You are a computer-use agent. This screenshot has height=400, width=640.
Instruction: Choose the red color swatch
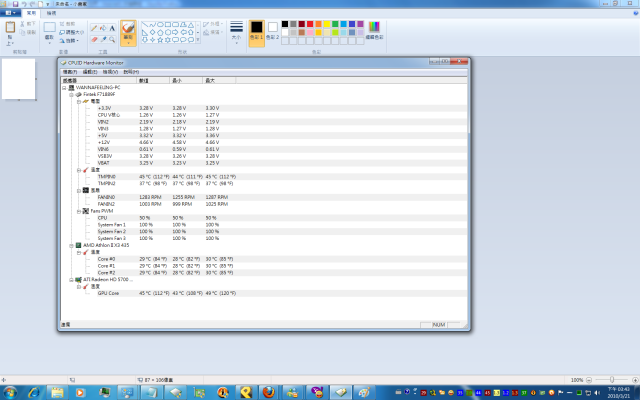coord(310,24)
